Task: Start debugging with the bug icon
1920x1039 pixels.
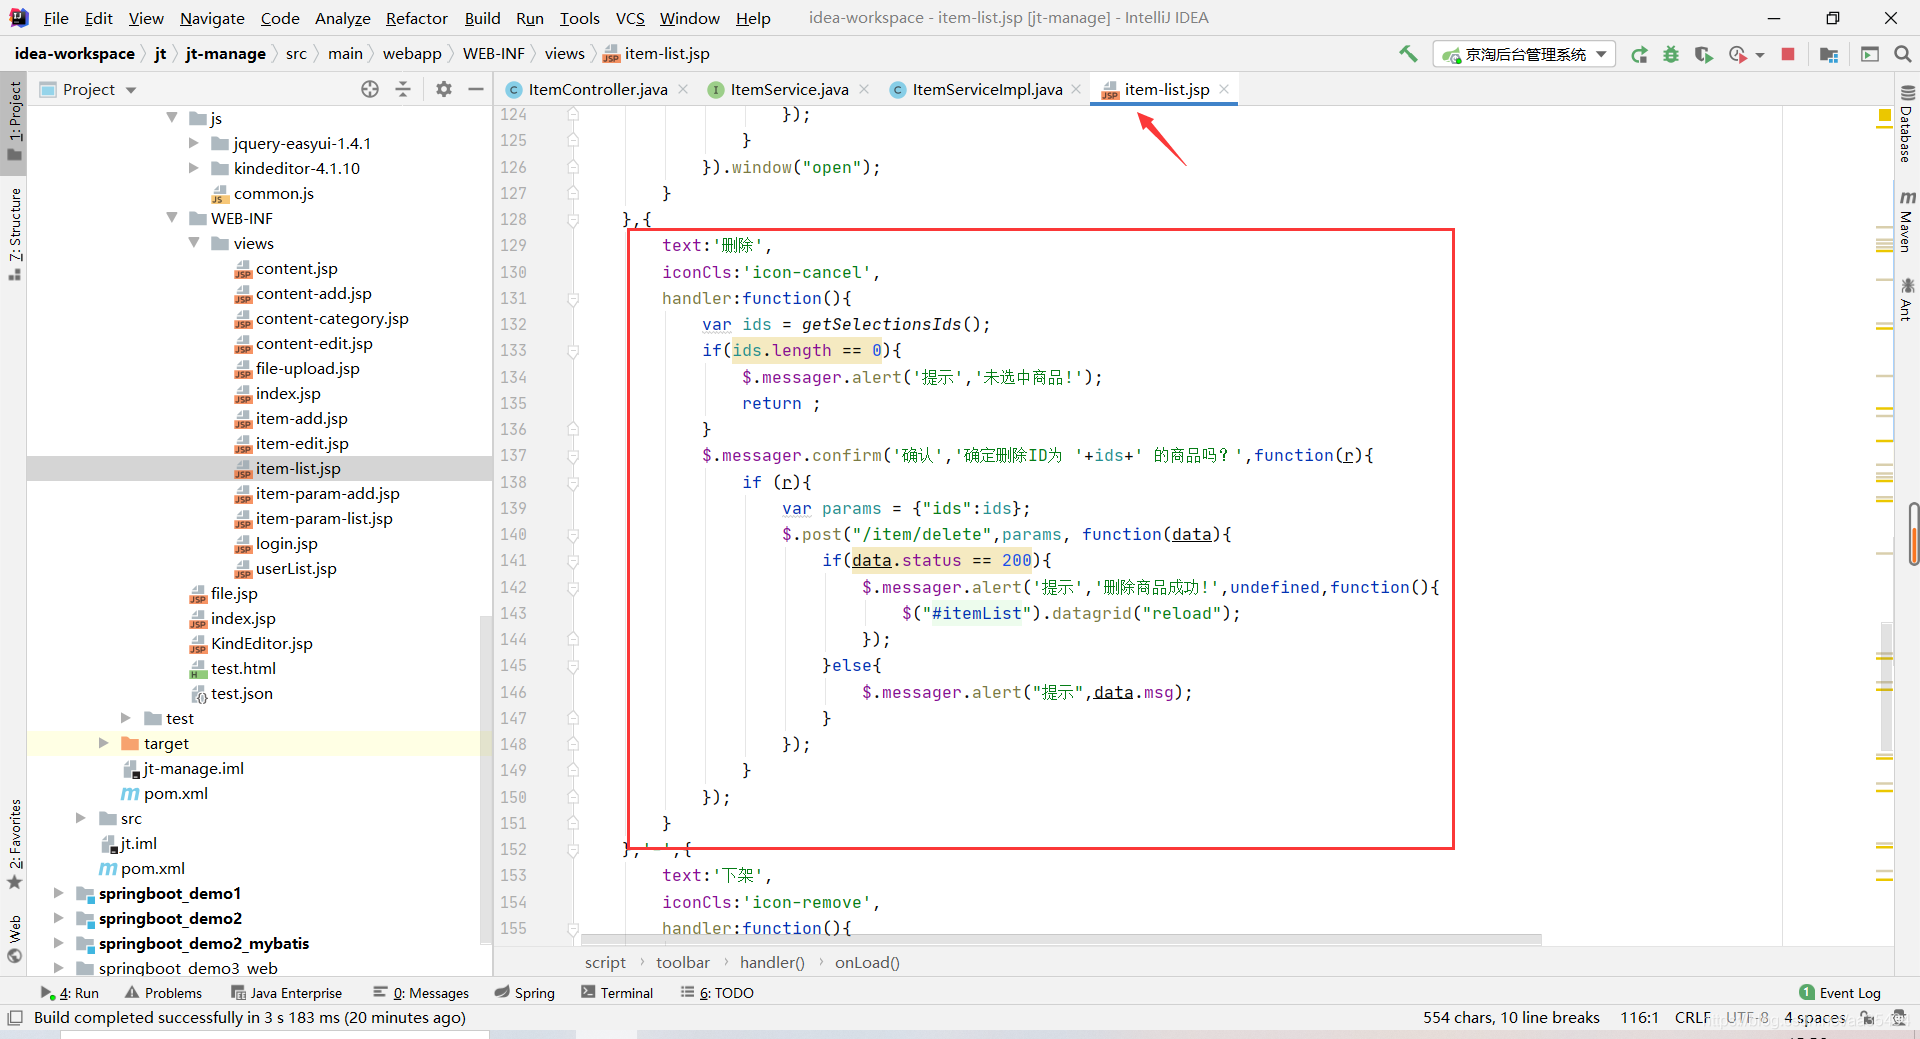Action: [1671, 55]
